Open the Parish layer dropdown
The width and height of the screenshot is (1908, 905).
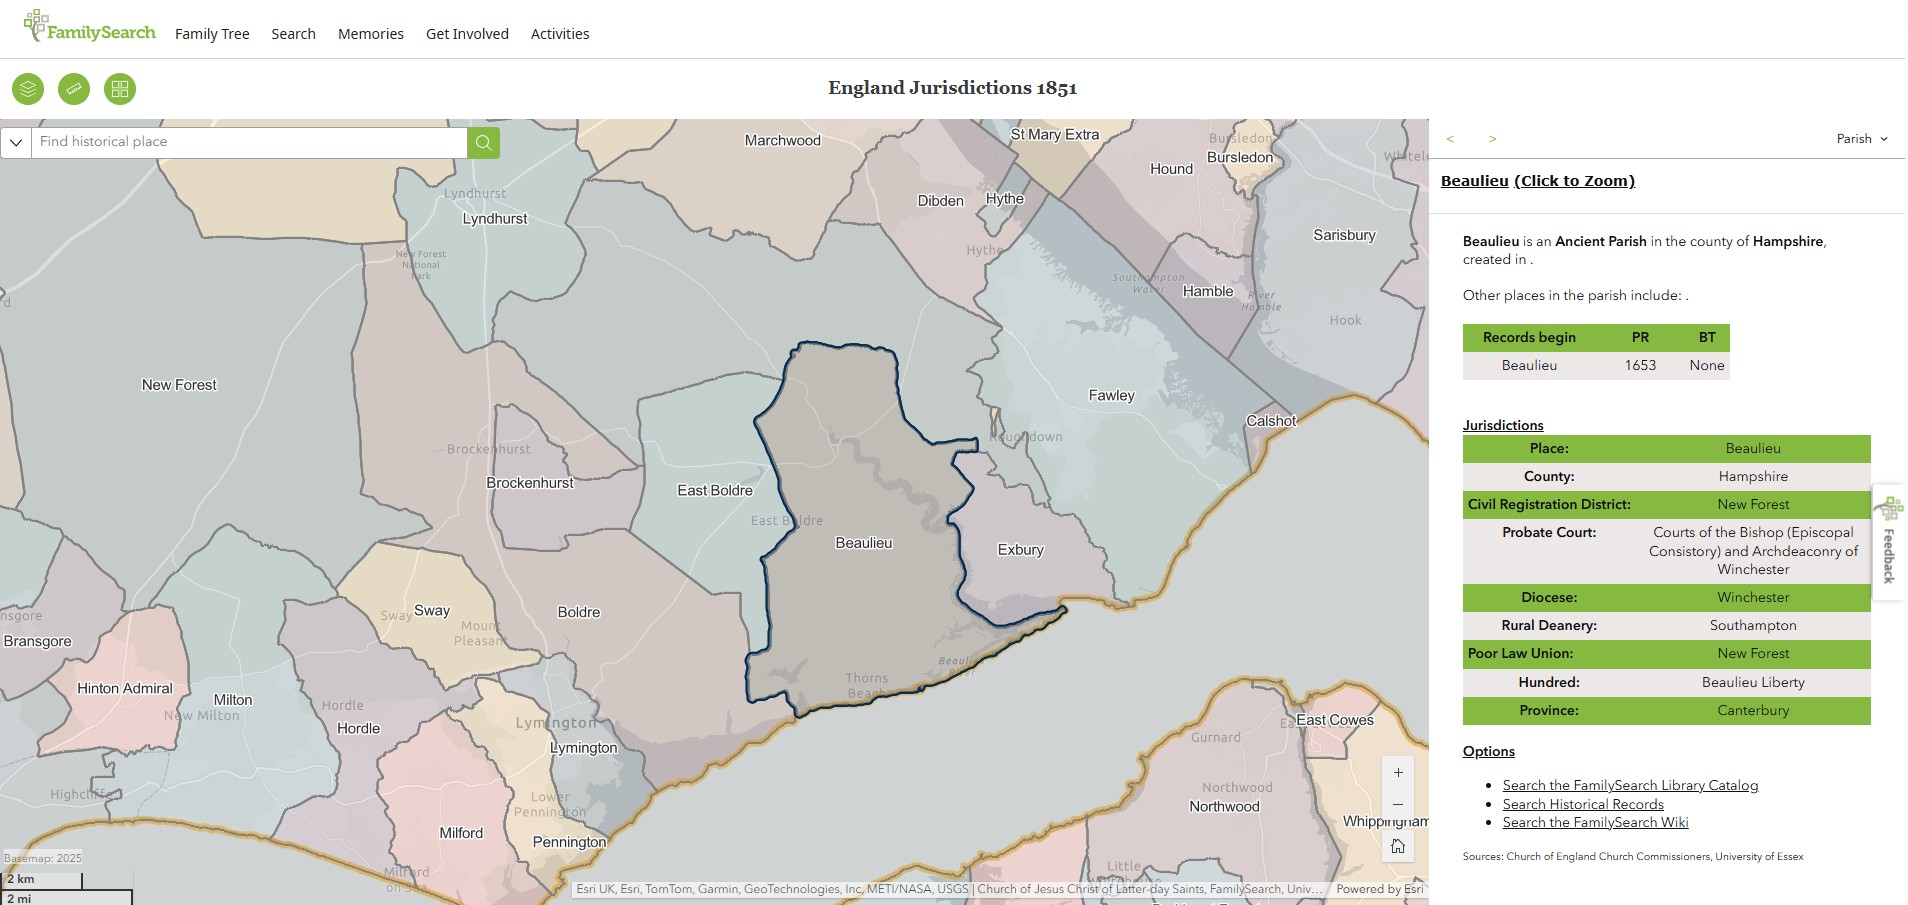pos(1861,139)
